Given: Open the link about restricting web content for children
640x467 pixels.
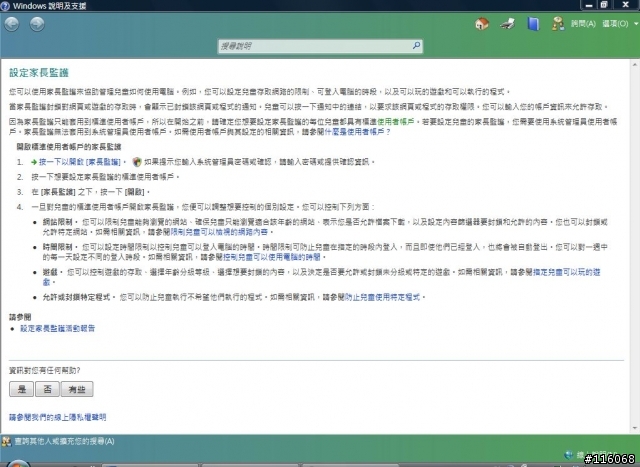Looking at the screenshot, I should pos(219,231).
